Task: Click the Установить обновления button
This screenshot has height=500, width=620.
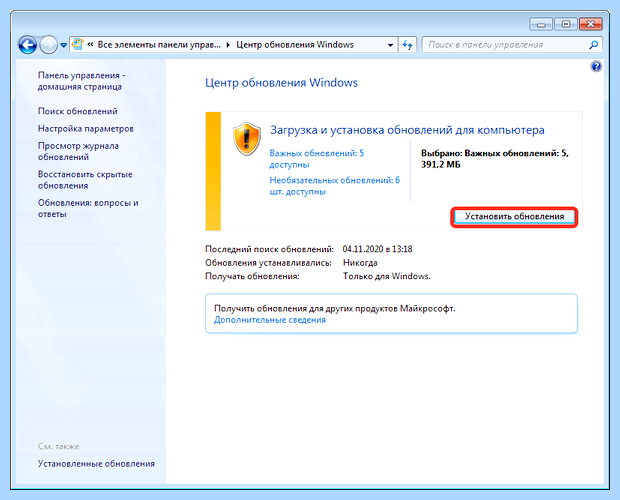Action: [x=514, y=217]
